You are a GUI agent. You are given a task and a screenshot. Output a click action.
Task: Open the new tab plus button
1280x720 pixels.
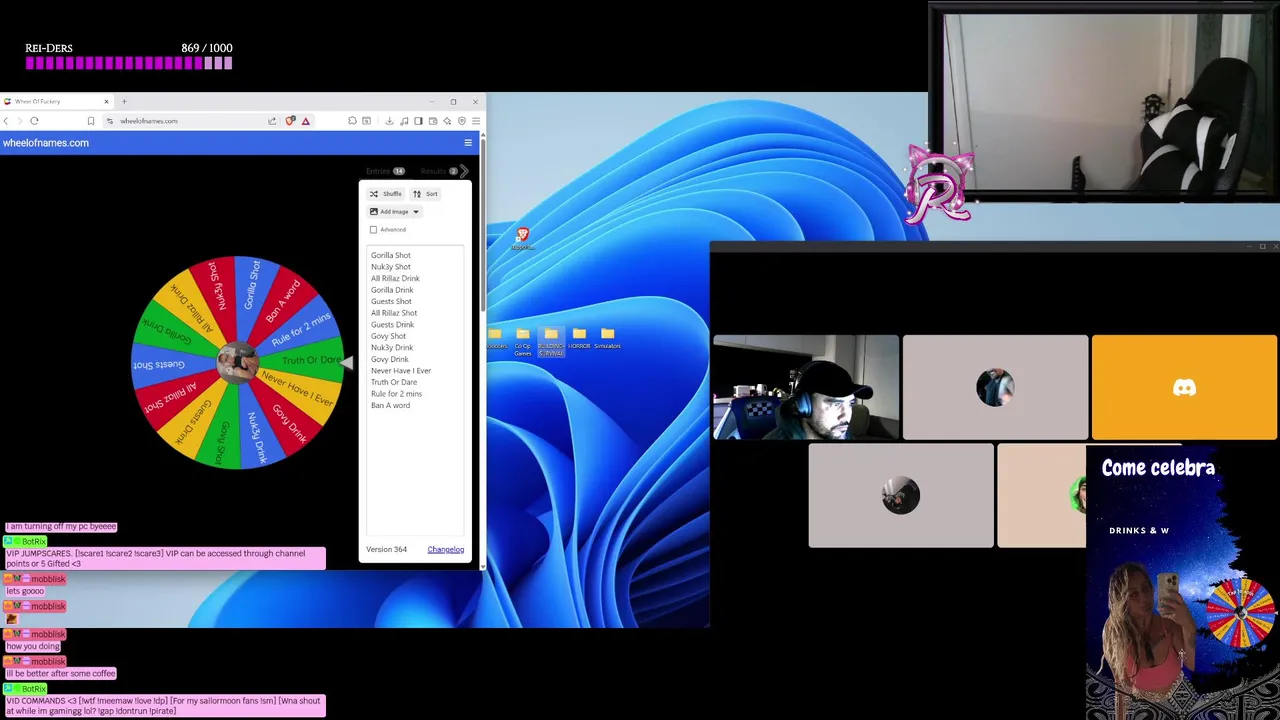124,101
